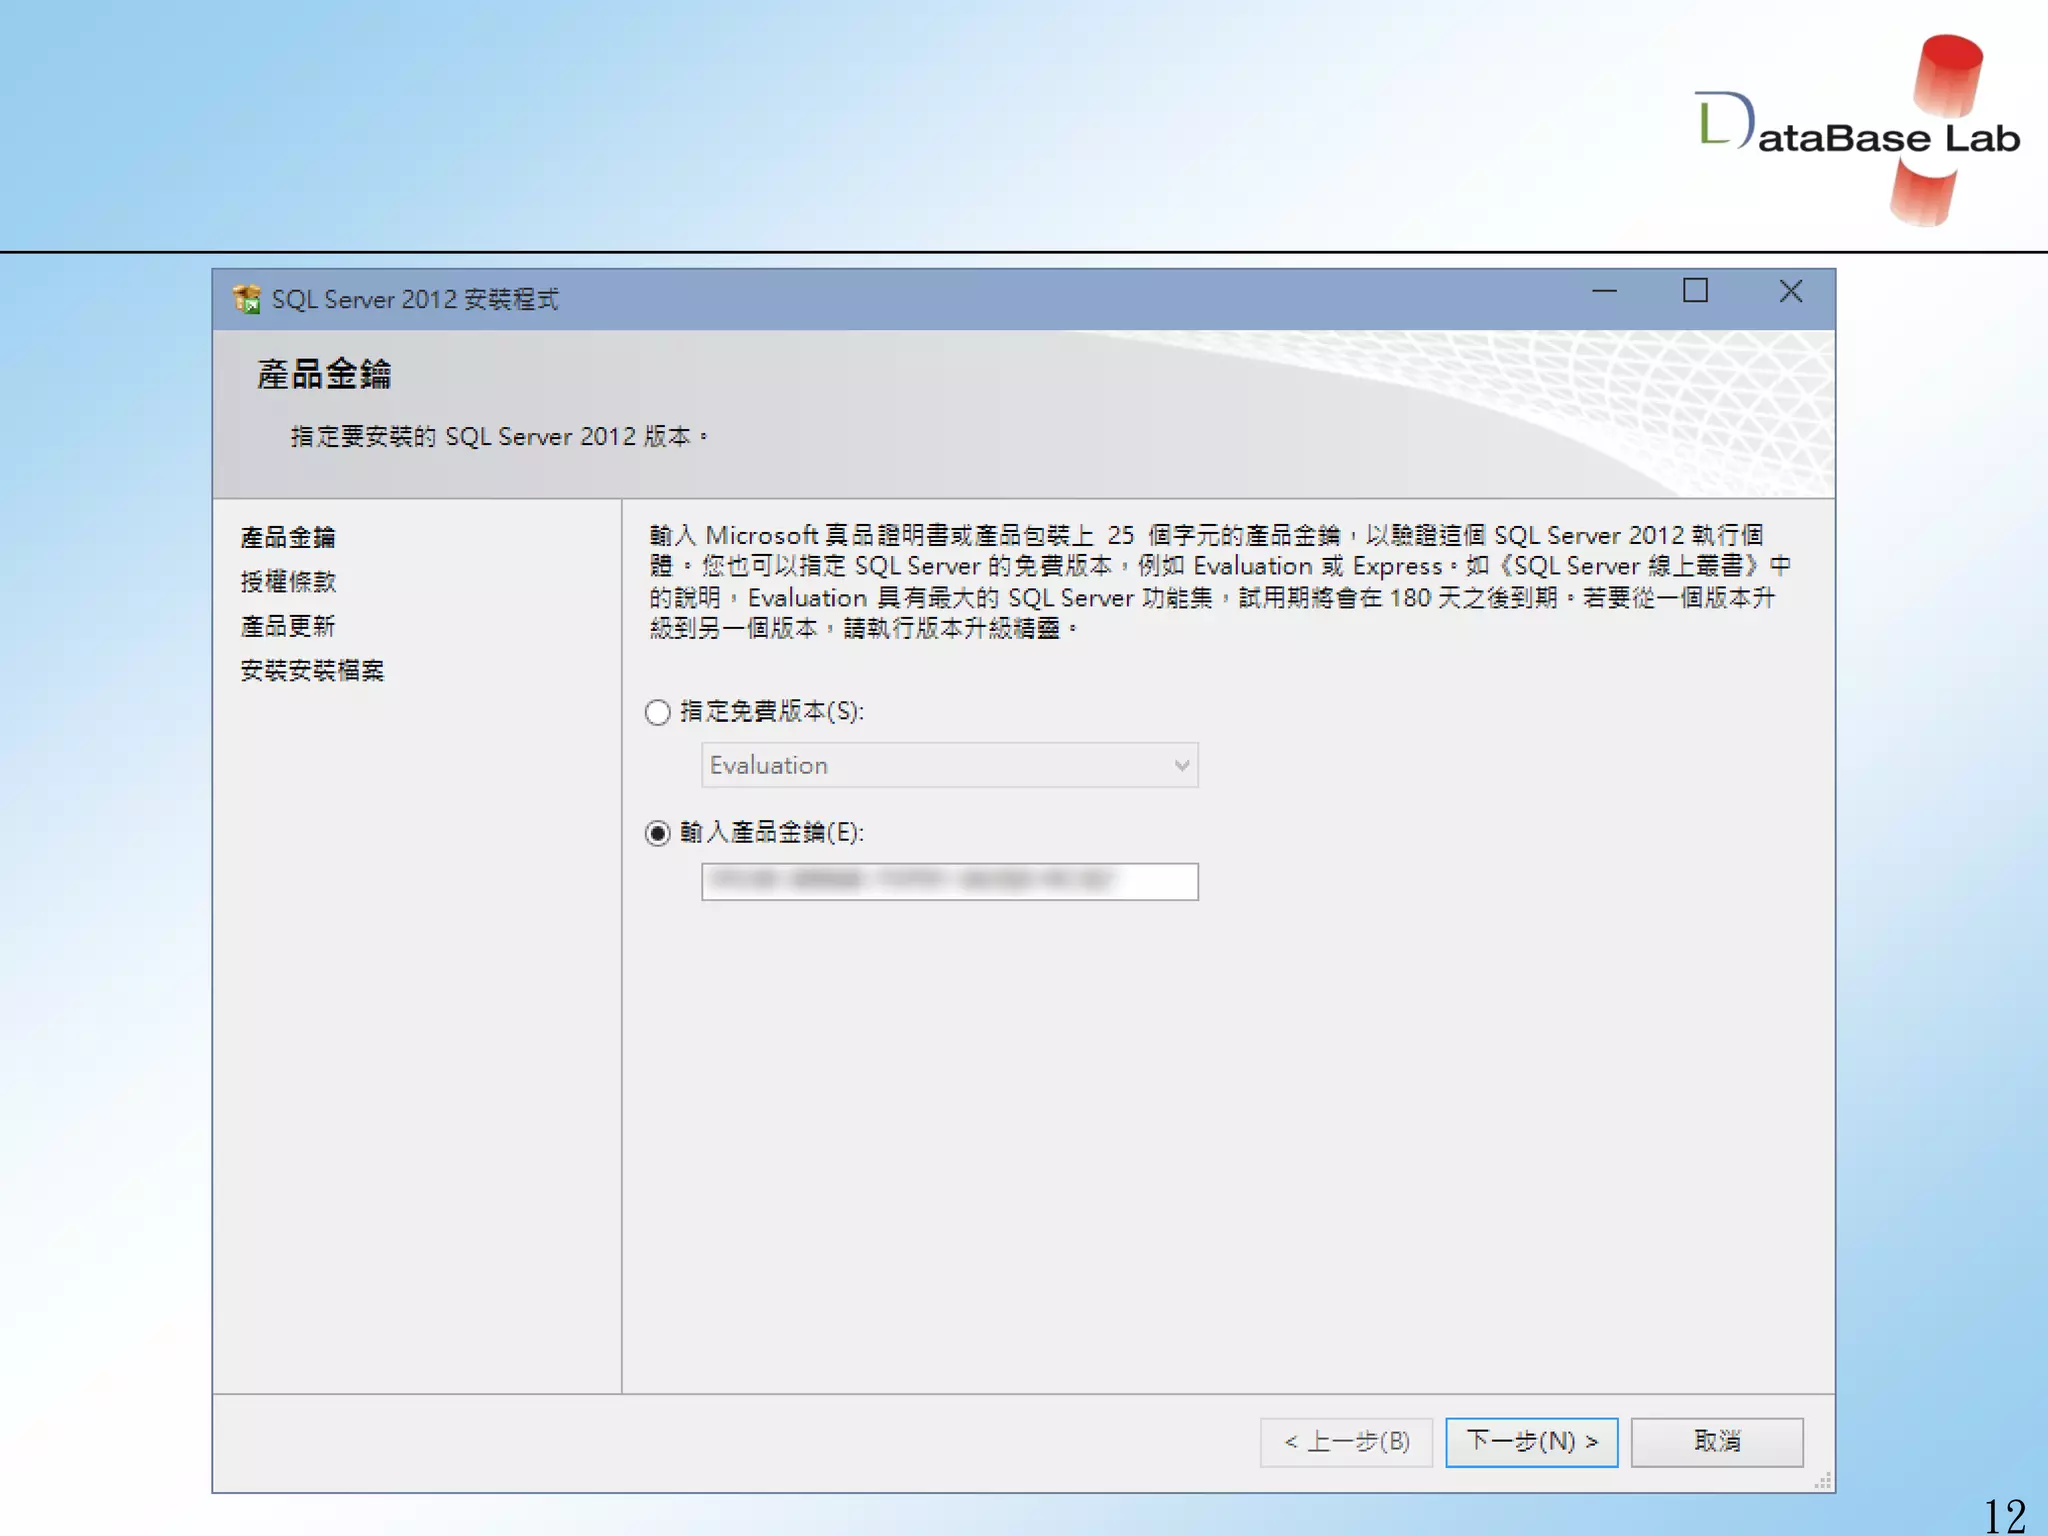The image size is (2048, 1536).
Task: Click the dropdown arrow beside Evaluation
Action: pyautogui.click(x=1181, y=766)
